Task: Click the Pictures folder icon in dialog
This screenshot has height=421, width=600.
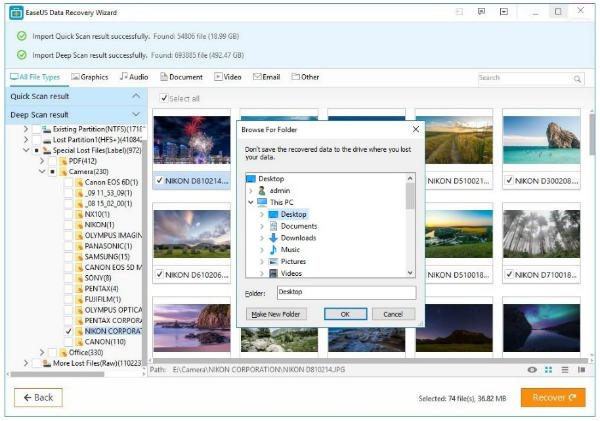Action: point(273,261)
